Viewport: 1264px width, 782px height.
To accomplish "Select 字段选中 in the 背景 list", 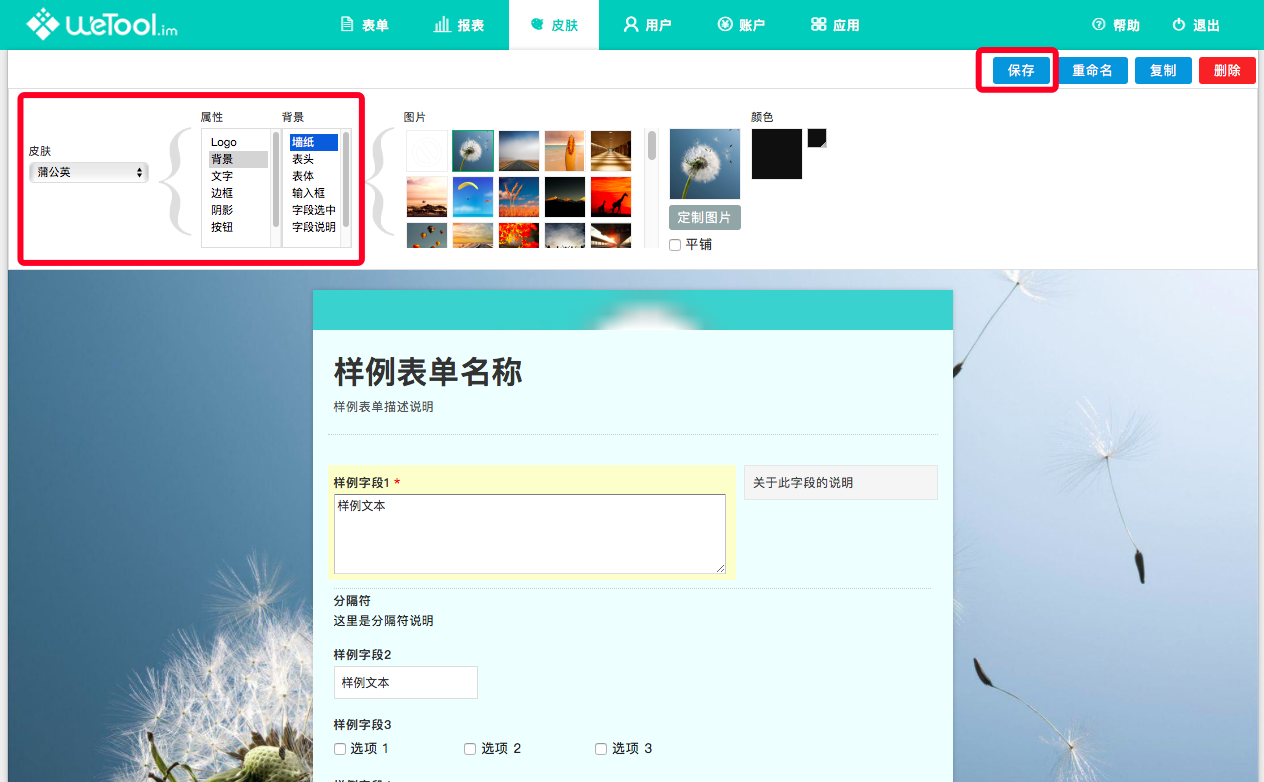I will [314, 210].
